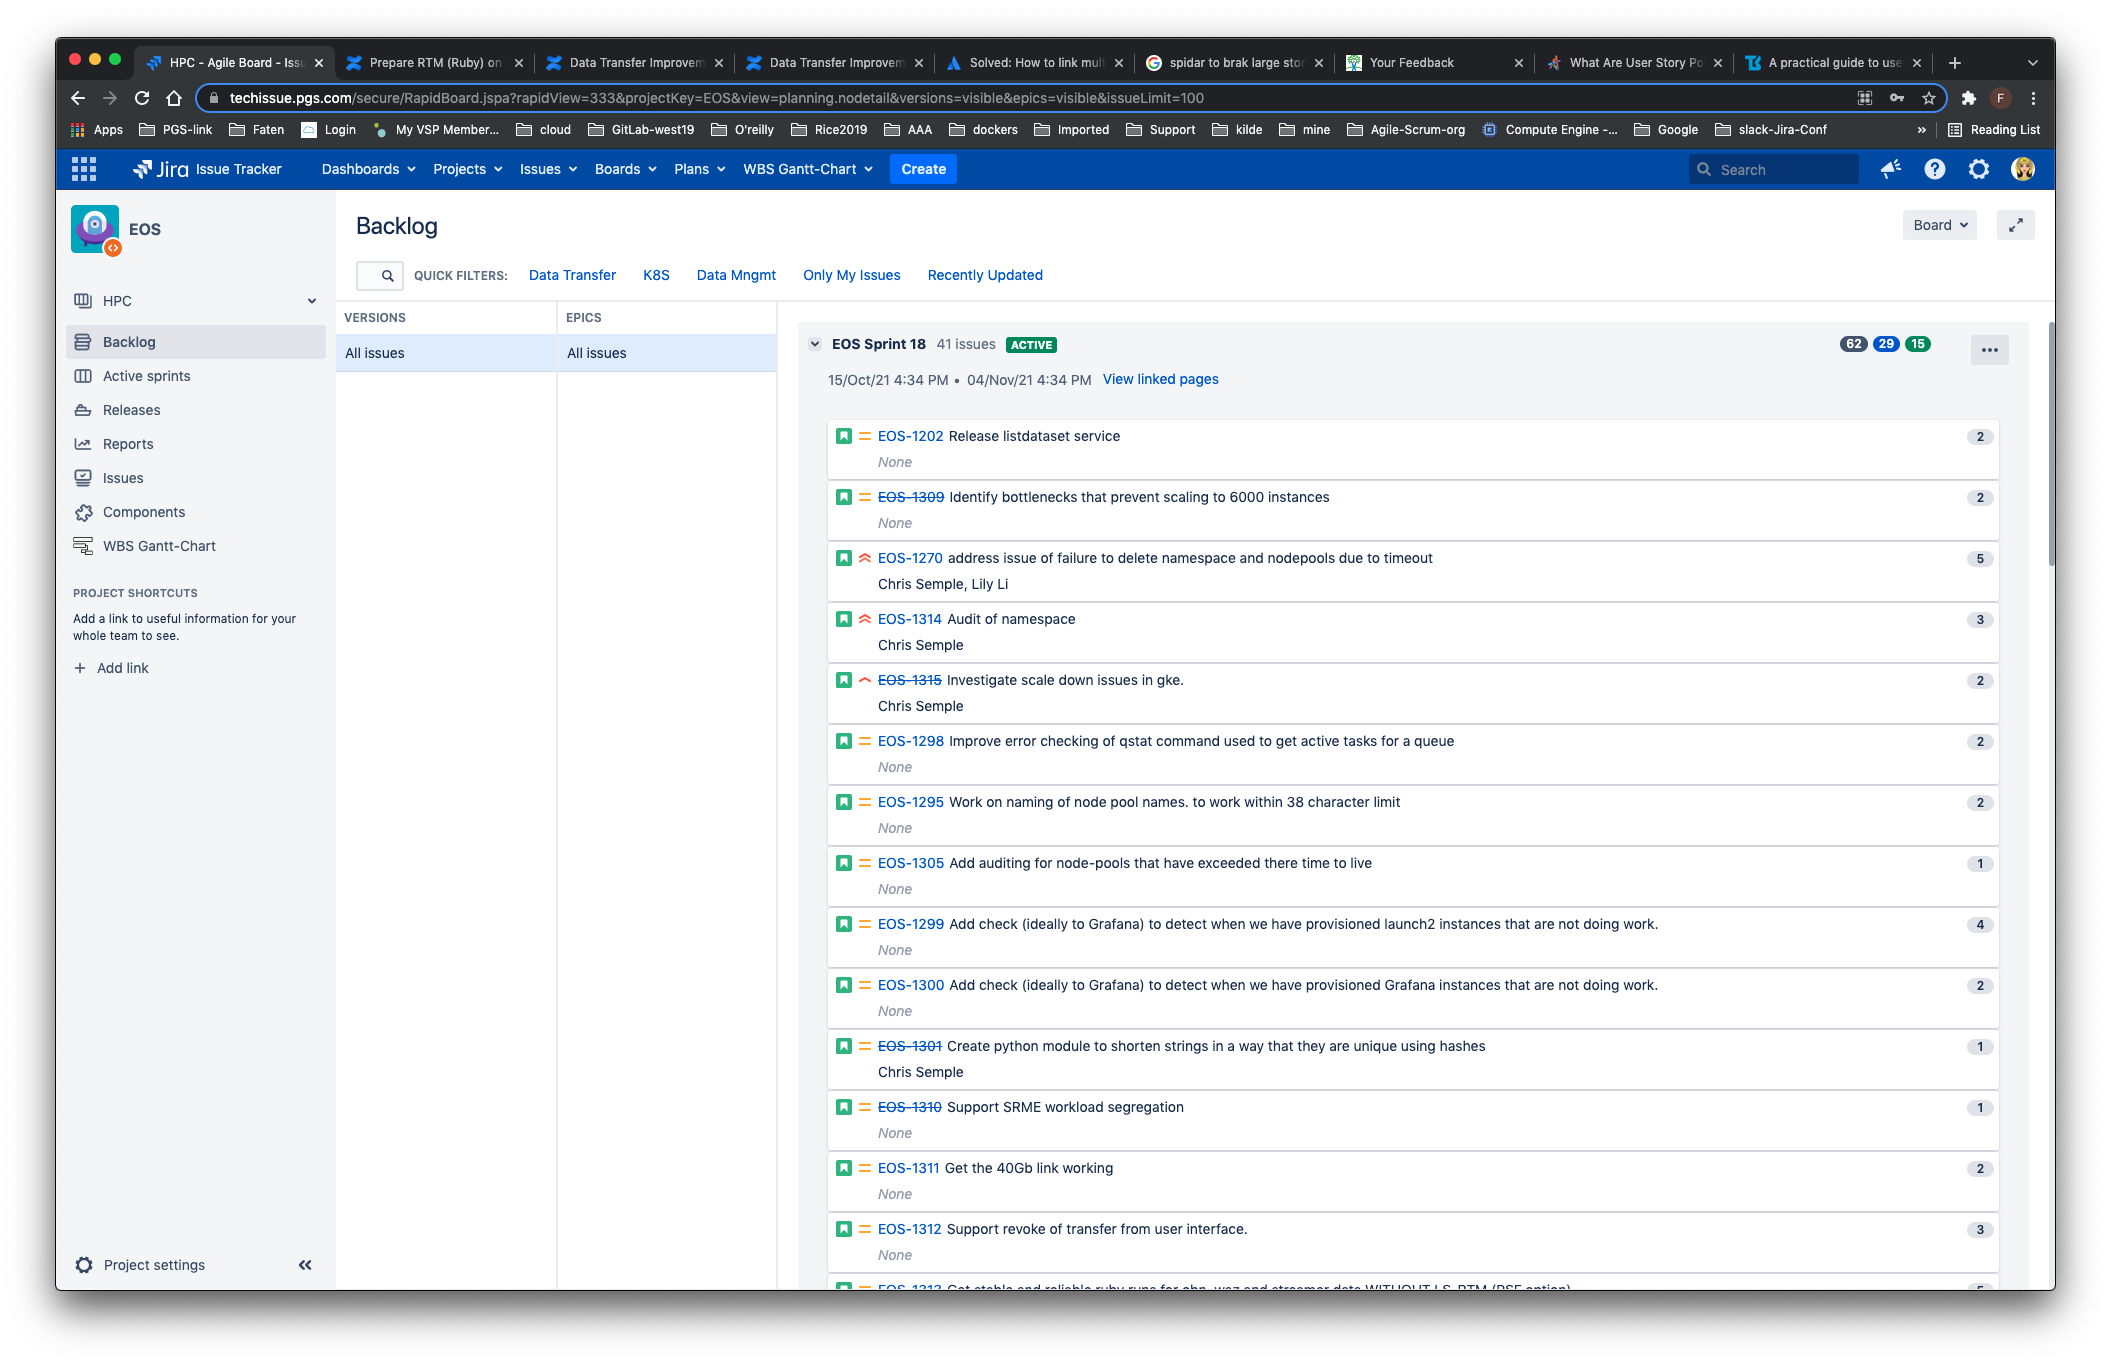Viewport: 2111px width, 1364px height.
Task: Open the Jira help question mark
Action: (x=1934, y=169)
